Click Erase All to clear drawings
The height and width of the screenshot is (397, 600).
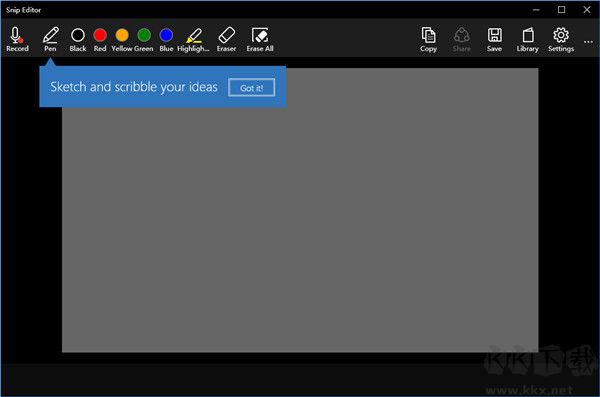(260, 39)
